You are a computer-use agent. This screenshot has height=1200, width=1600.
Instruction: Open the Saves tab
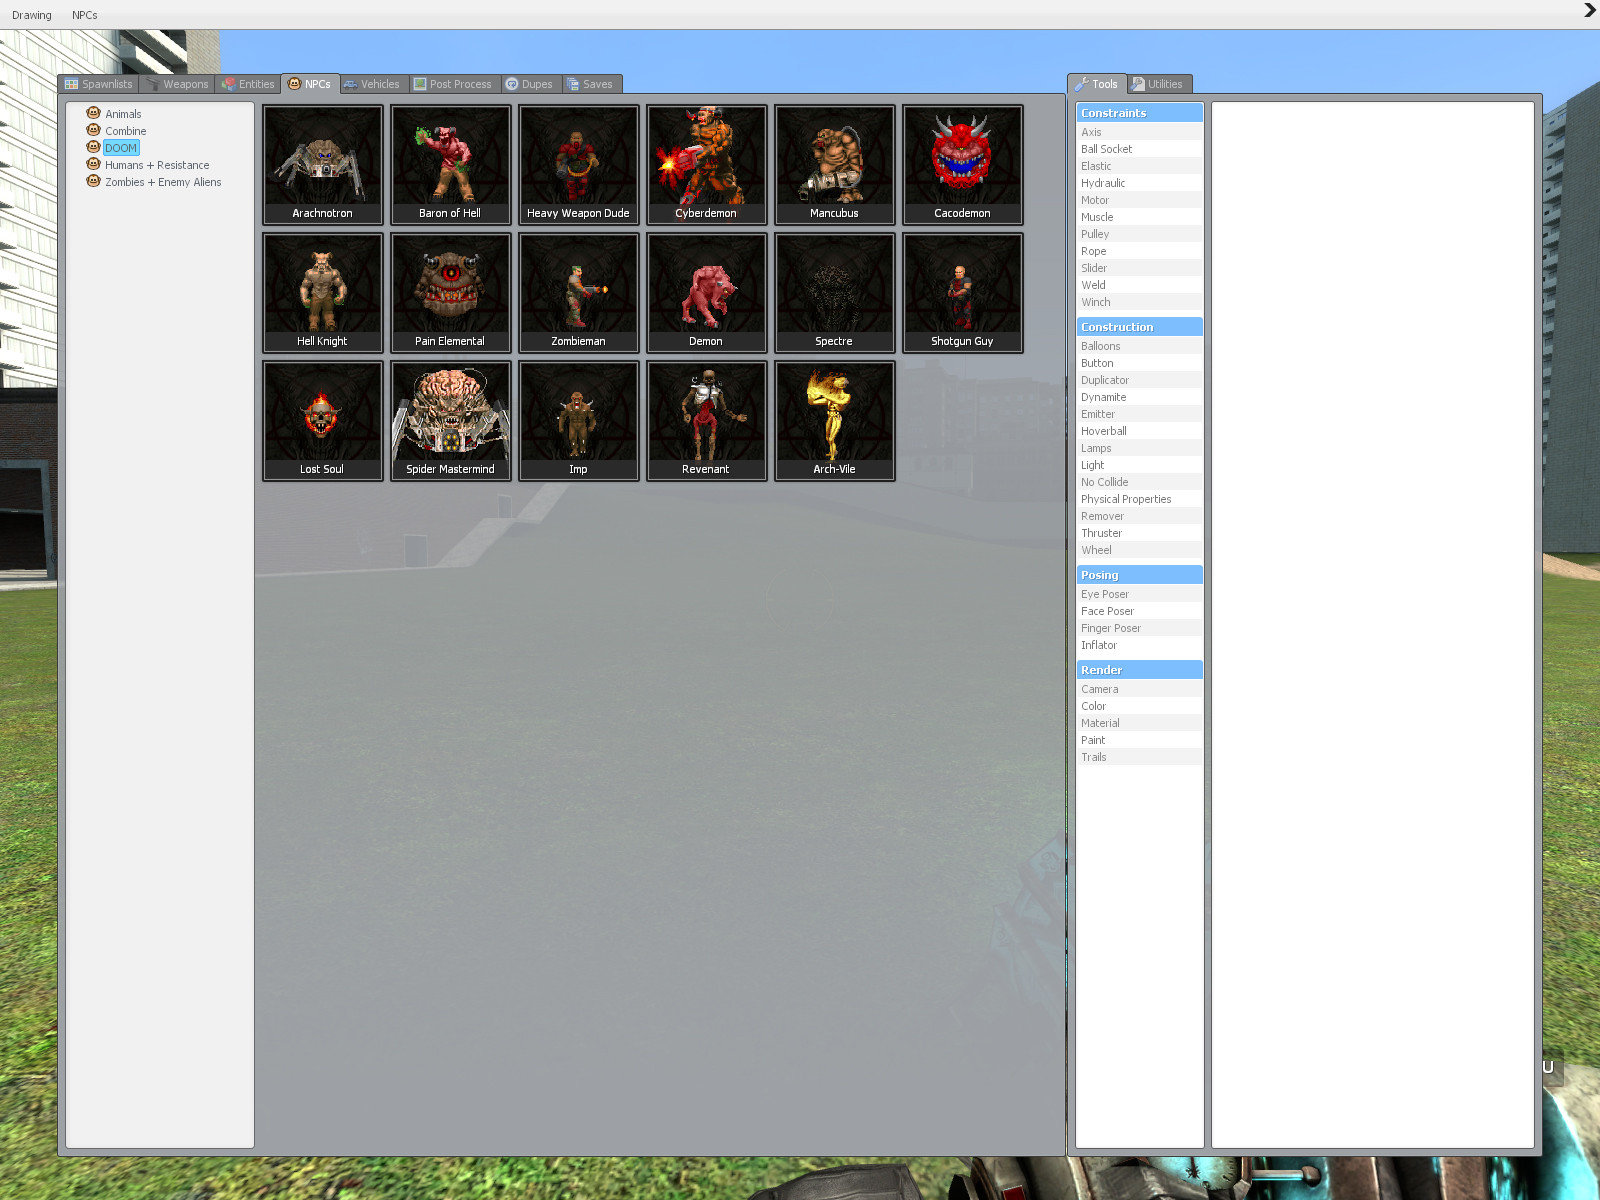tap(590, 84)
